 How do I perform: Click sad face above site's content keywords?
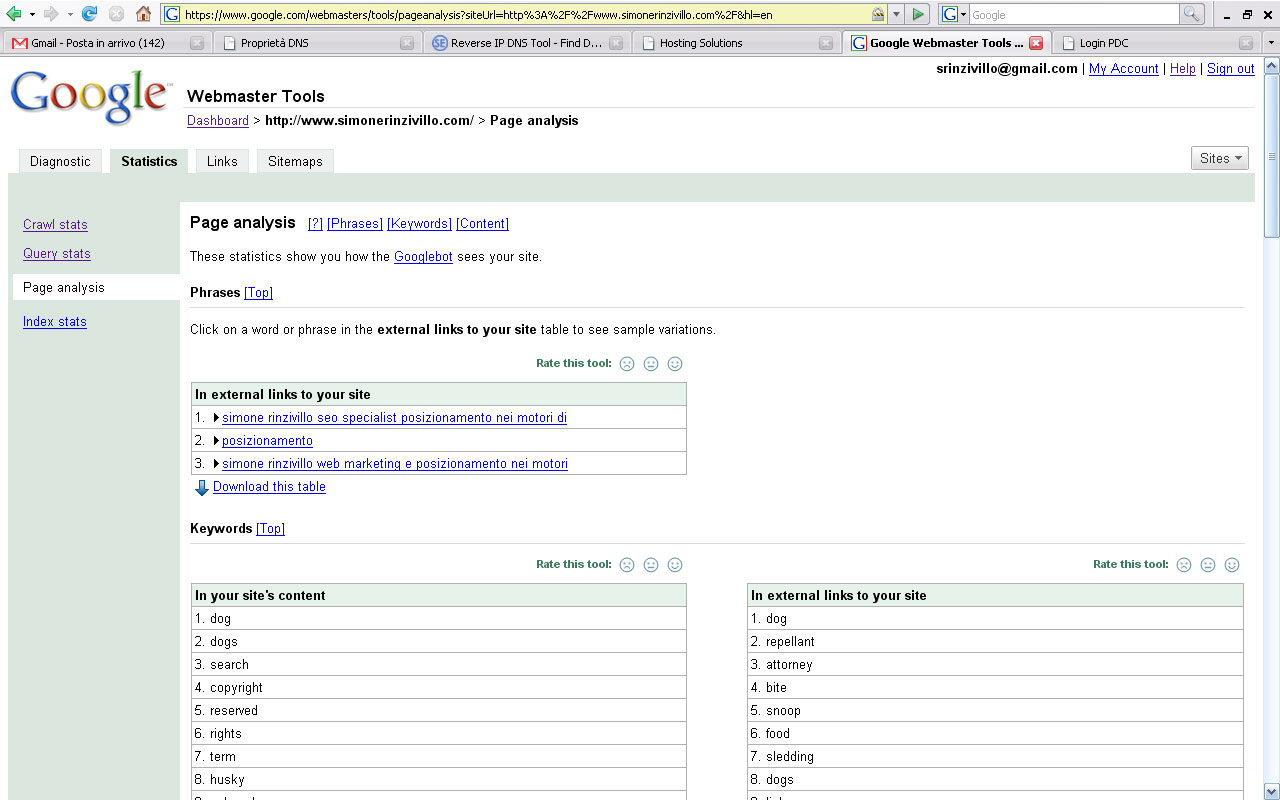(x=627, y=565)
